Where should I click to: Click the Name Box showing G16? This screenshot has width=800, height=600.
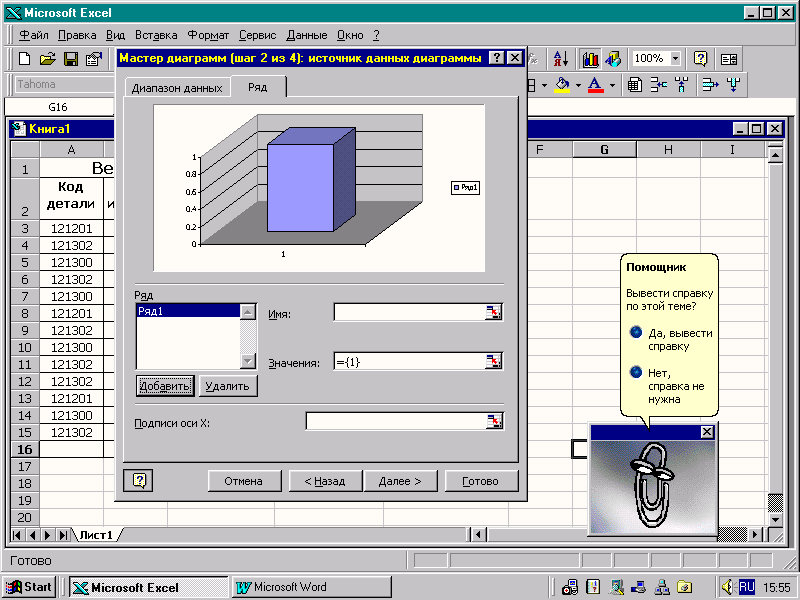coord(58,107)
